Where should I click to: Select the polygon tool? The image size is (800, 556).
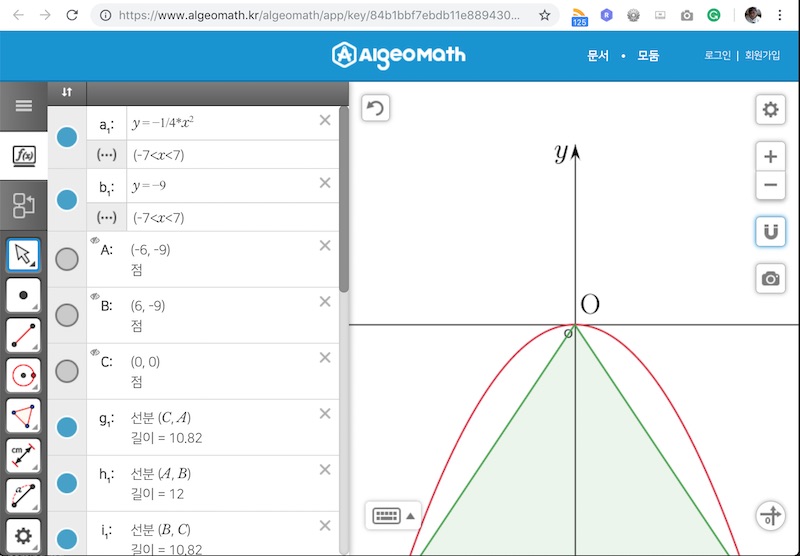[x=23, y=416]
